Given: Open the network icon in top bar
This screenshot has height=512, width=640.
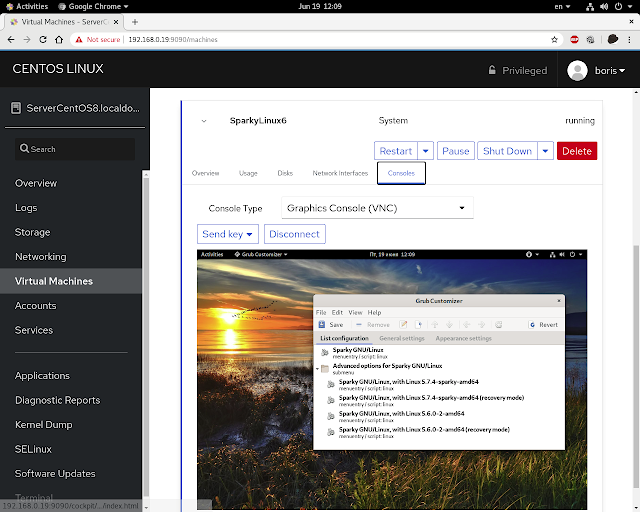Looking at the screenshot, I should point(590,7).
